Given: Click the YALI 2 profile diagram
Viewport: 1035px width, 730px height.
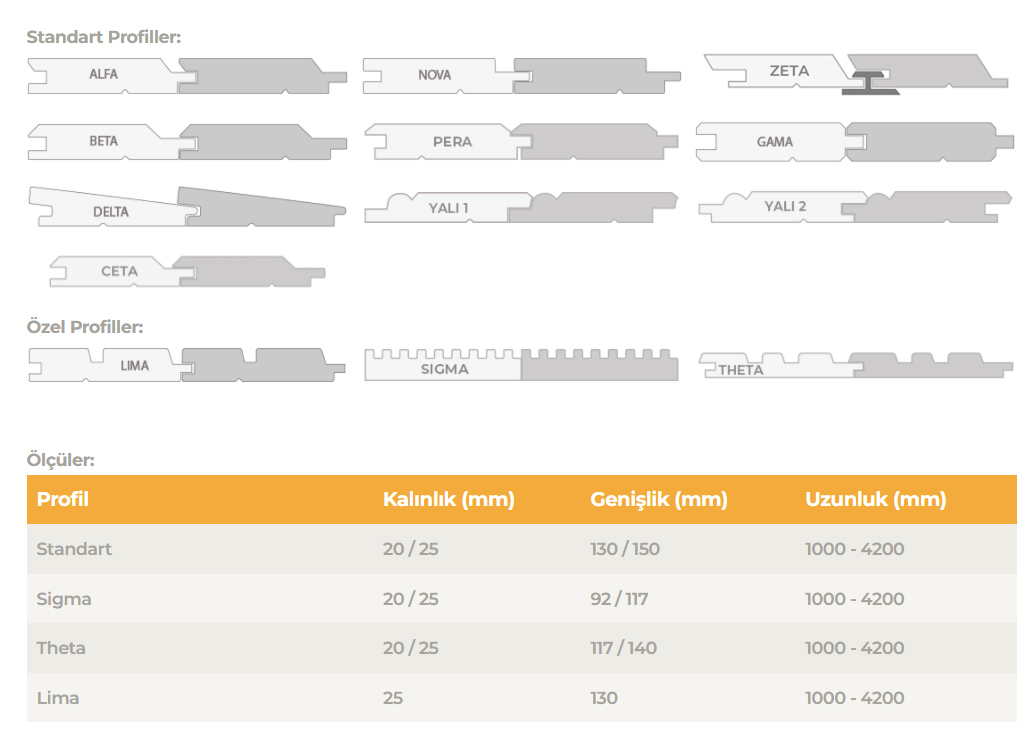Looking at the screenshot, I should point(856,207).
